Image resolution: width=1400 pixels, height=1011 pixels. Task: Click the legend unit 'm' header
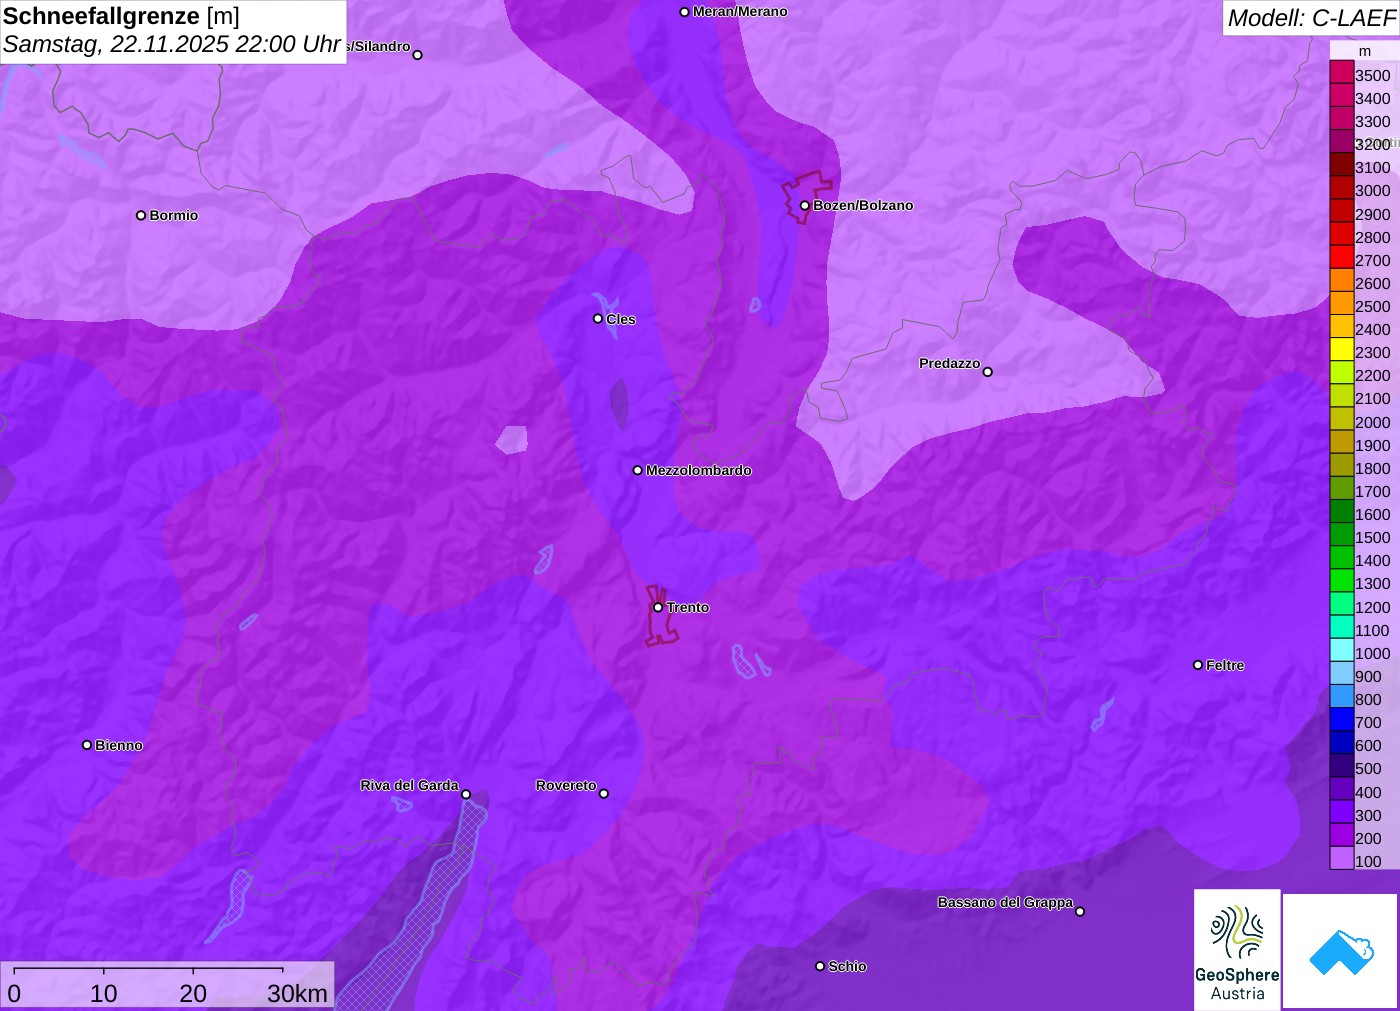coord(1365,51)
